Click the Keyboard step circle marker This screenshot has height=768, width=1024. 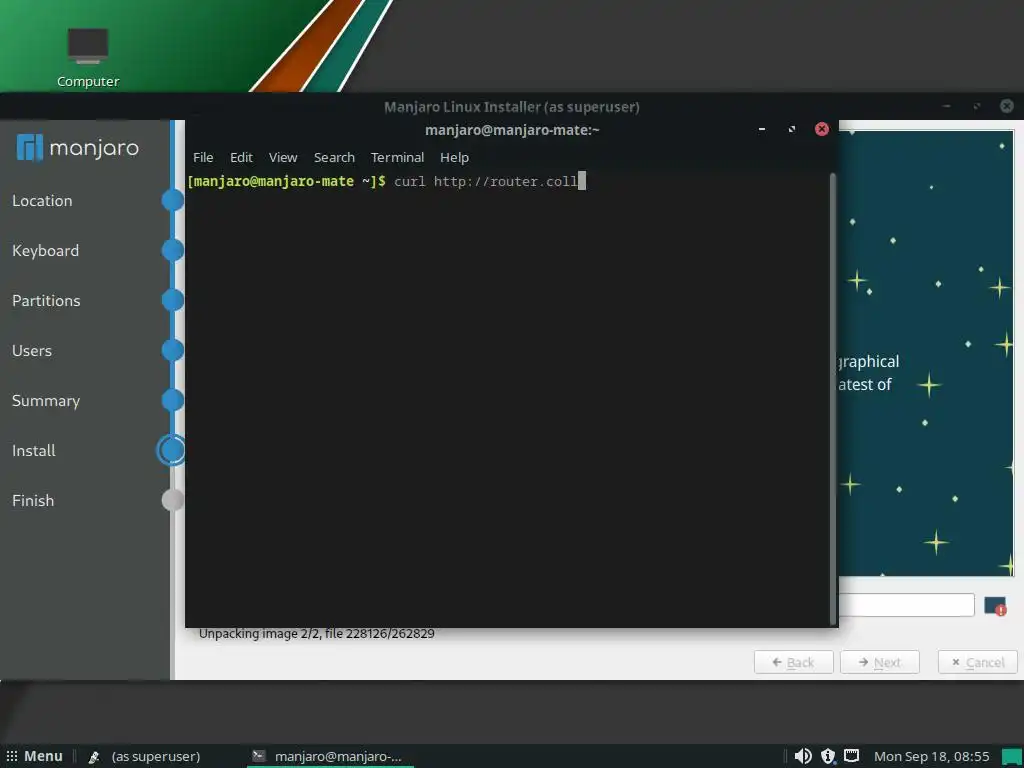point(173,251)
